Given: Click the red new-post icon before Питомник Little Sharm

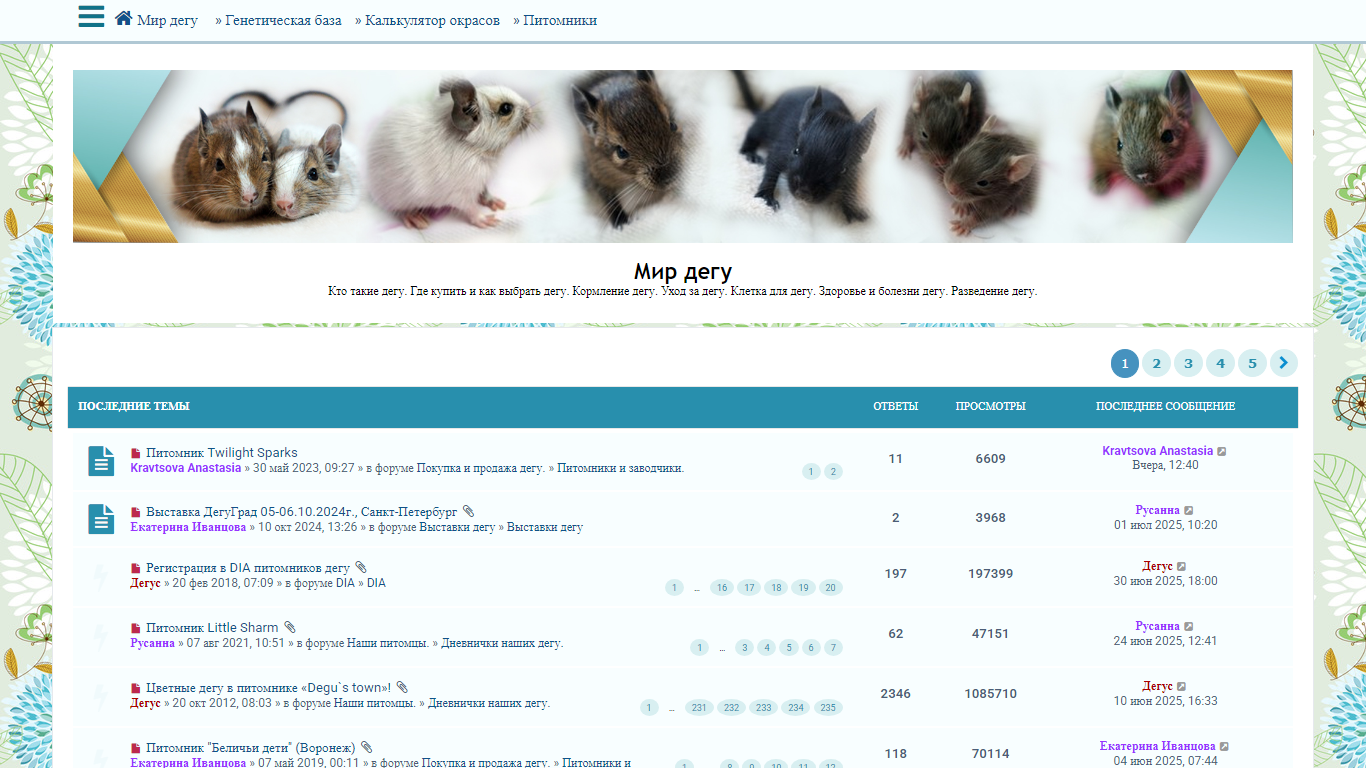Looking at the screenshot, I should pyautogui.click(x=136, y=628).
